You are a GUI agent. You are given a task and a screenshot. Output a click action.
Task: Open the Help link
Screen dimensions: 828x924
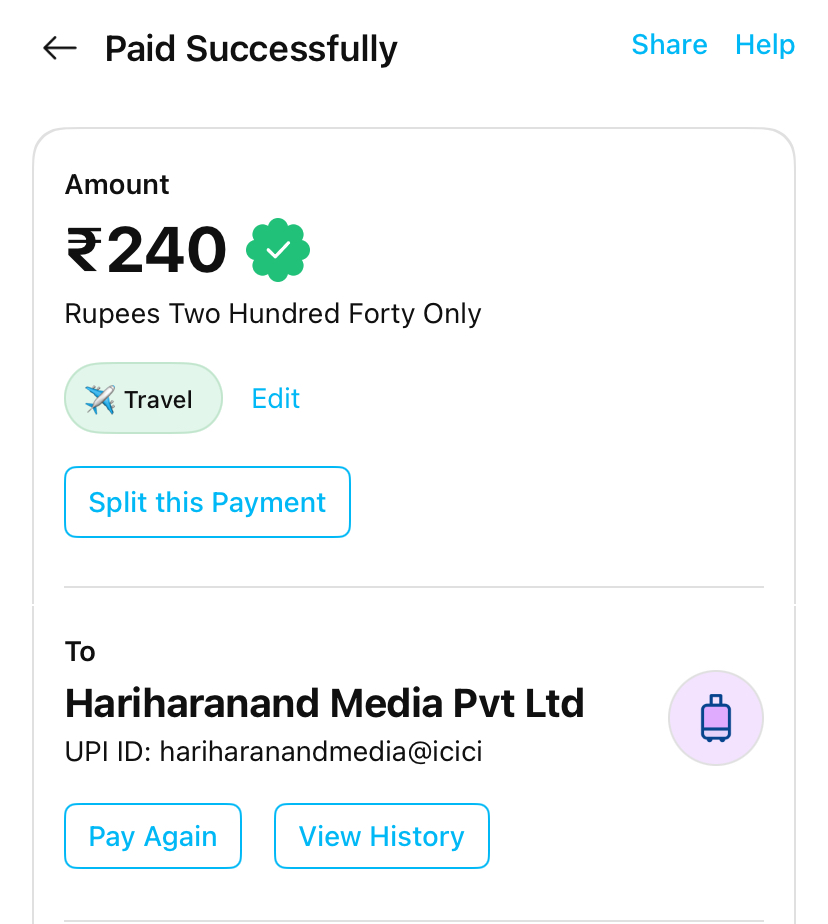point(765,45)
